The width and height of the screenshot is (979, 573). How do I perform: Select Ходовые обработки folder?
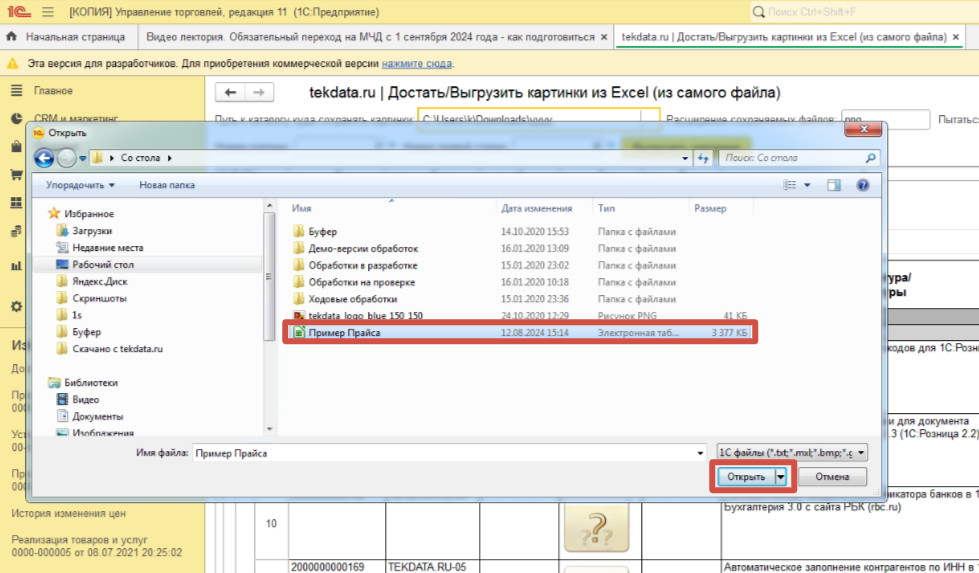click(352, 298)
